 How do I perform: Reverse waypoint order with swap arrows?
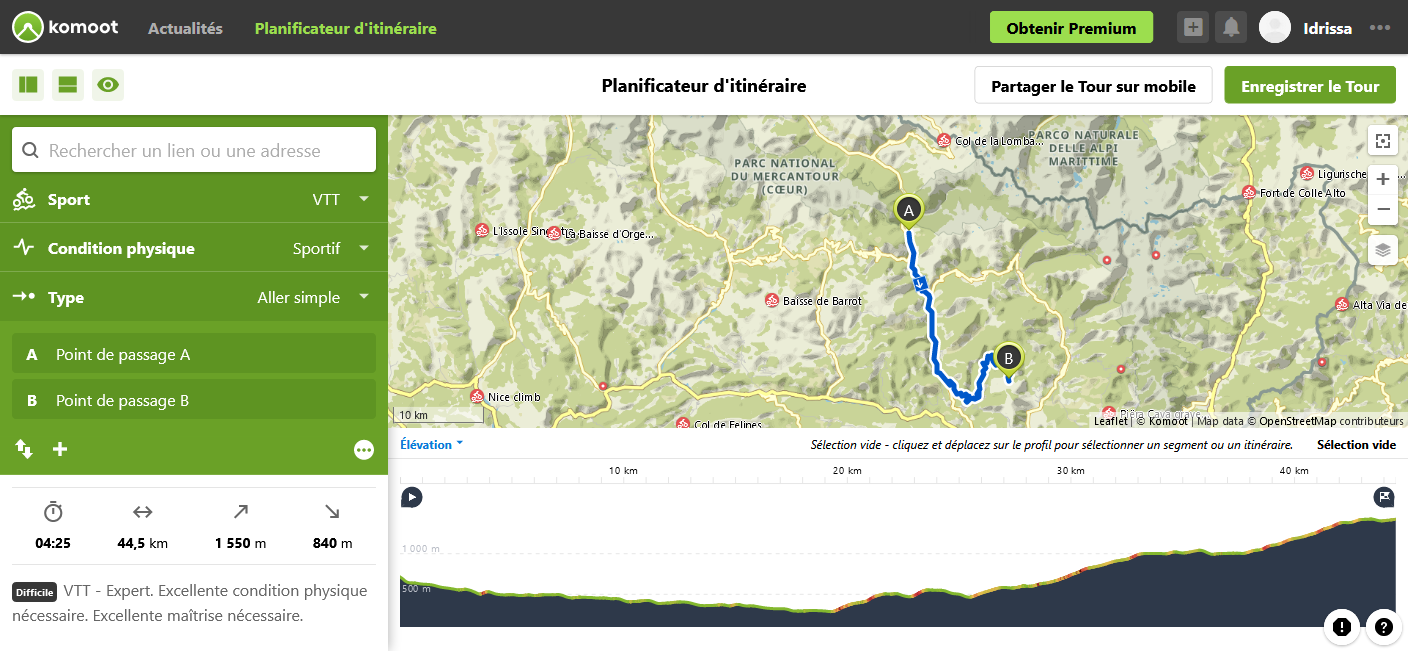tap(24, 449)
